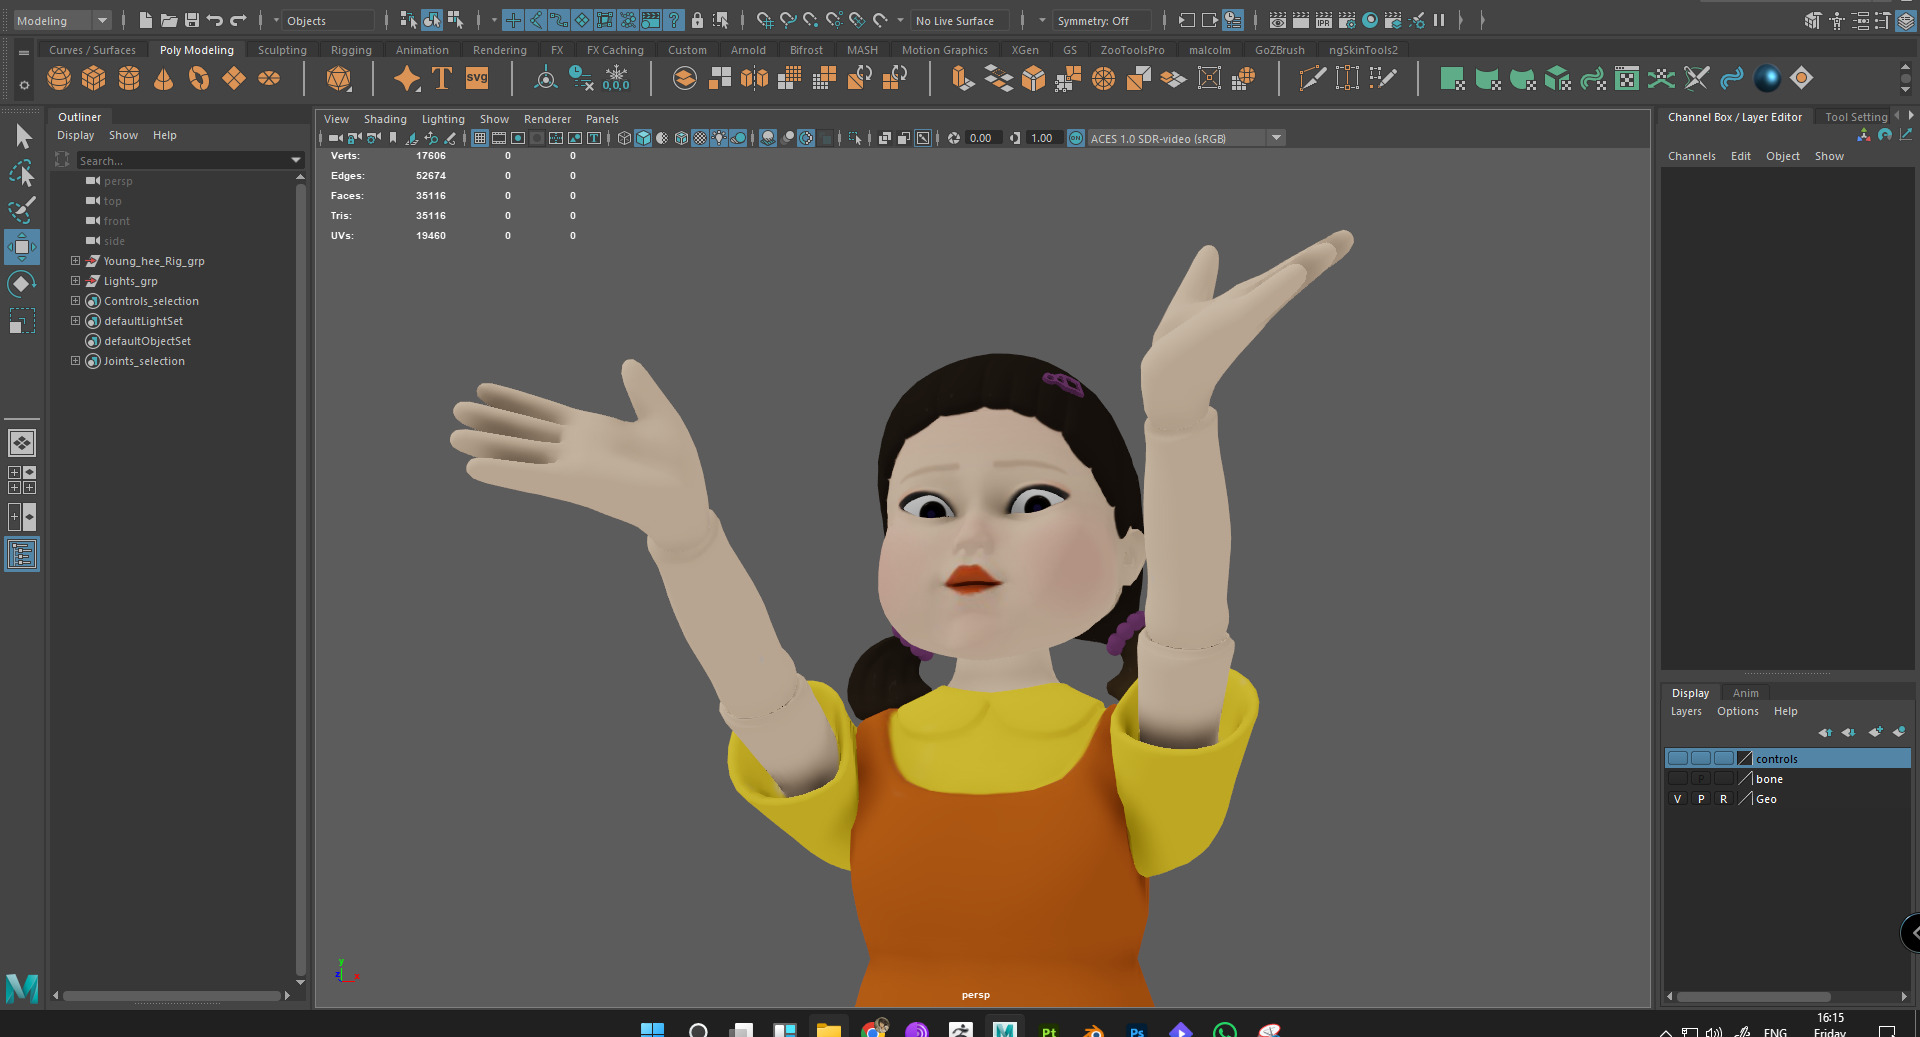Open the Outliner Display menu
Viewport: 1920px width, 1037px height.
pyautogui.click(x=75, y=135)
